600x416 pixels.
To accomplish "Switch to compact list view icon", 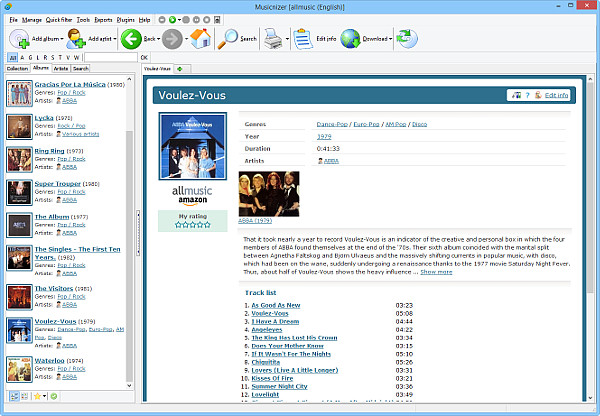I will tap(24, 396).
